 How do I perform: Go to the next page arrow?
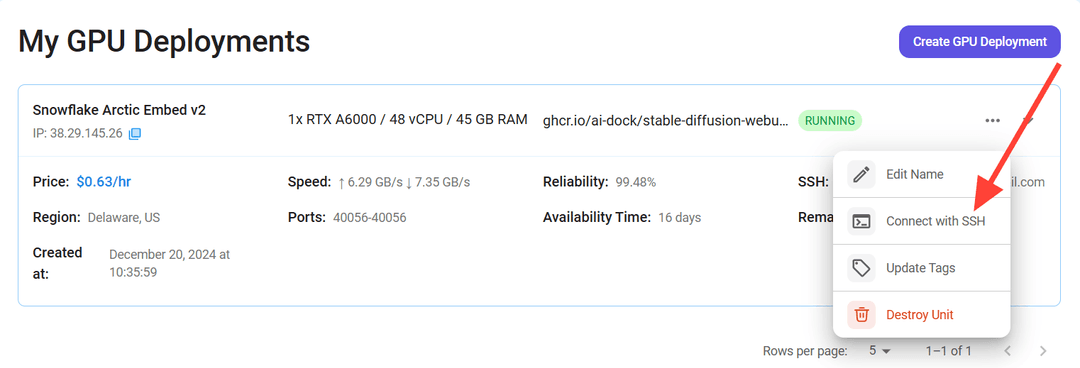pyautogui.click(x=1043, y=351)
